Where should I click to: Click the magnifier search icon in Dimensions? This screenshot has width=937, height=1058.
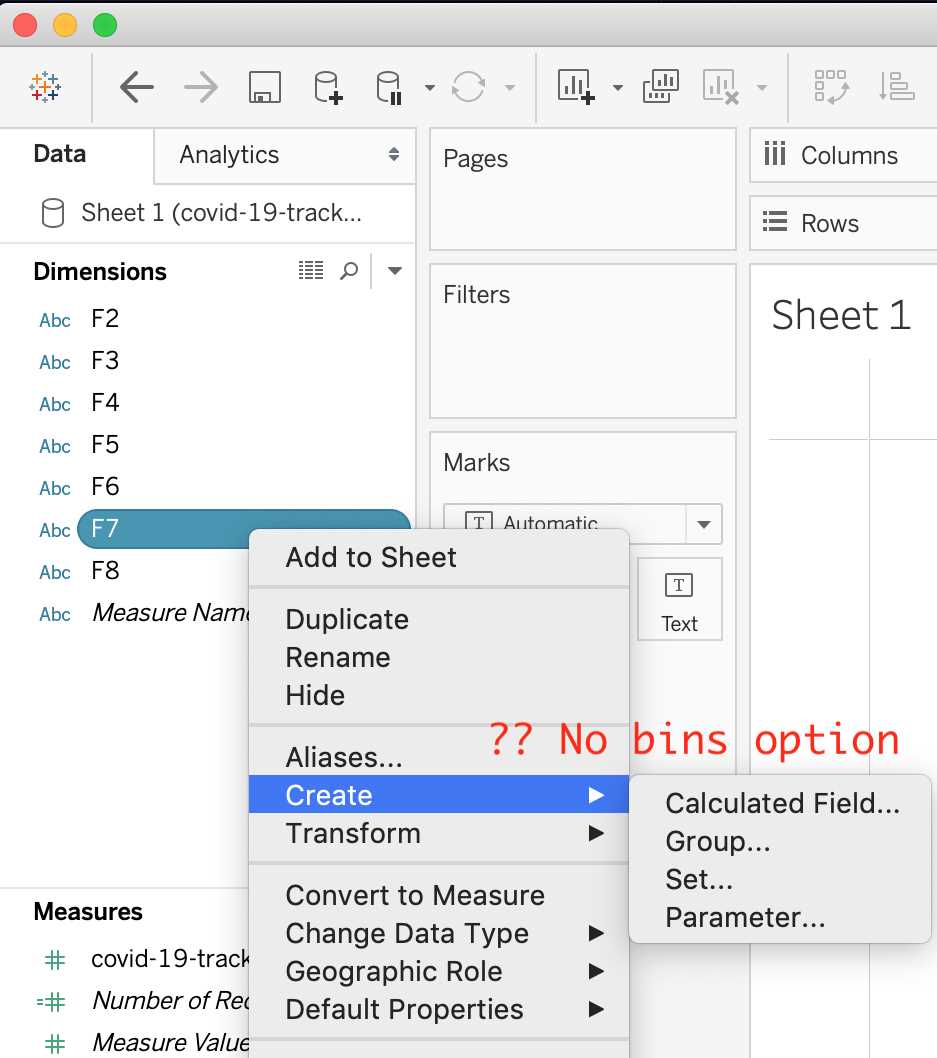tap(349, 271)
